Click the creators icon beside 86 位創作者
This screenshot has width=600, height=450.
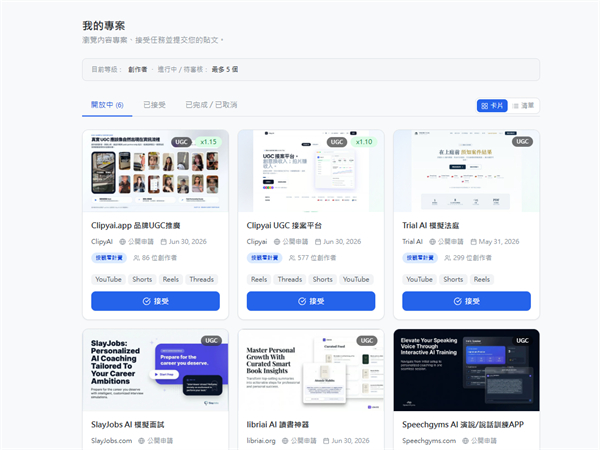(136, 258)
